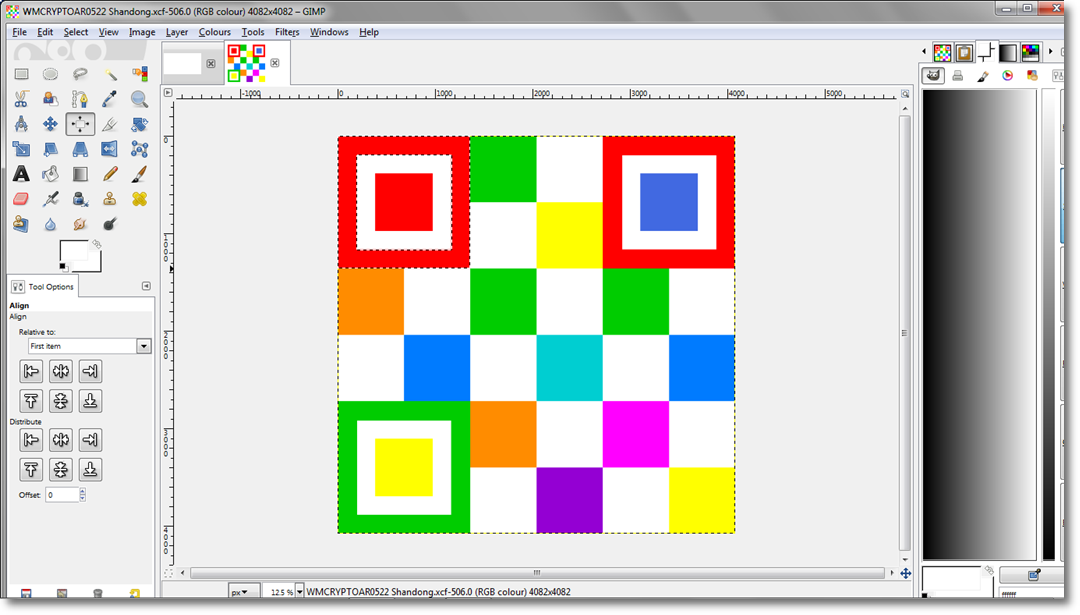
Task: Choose the Blend gradient tool
Action: coord(80,174)
